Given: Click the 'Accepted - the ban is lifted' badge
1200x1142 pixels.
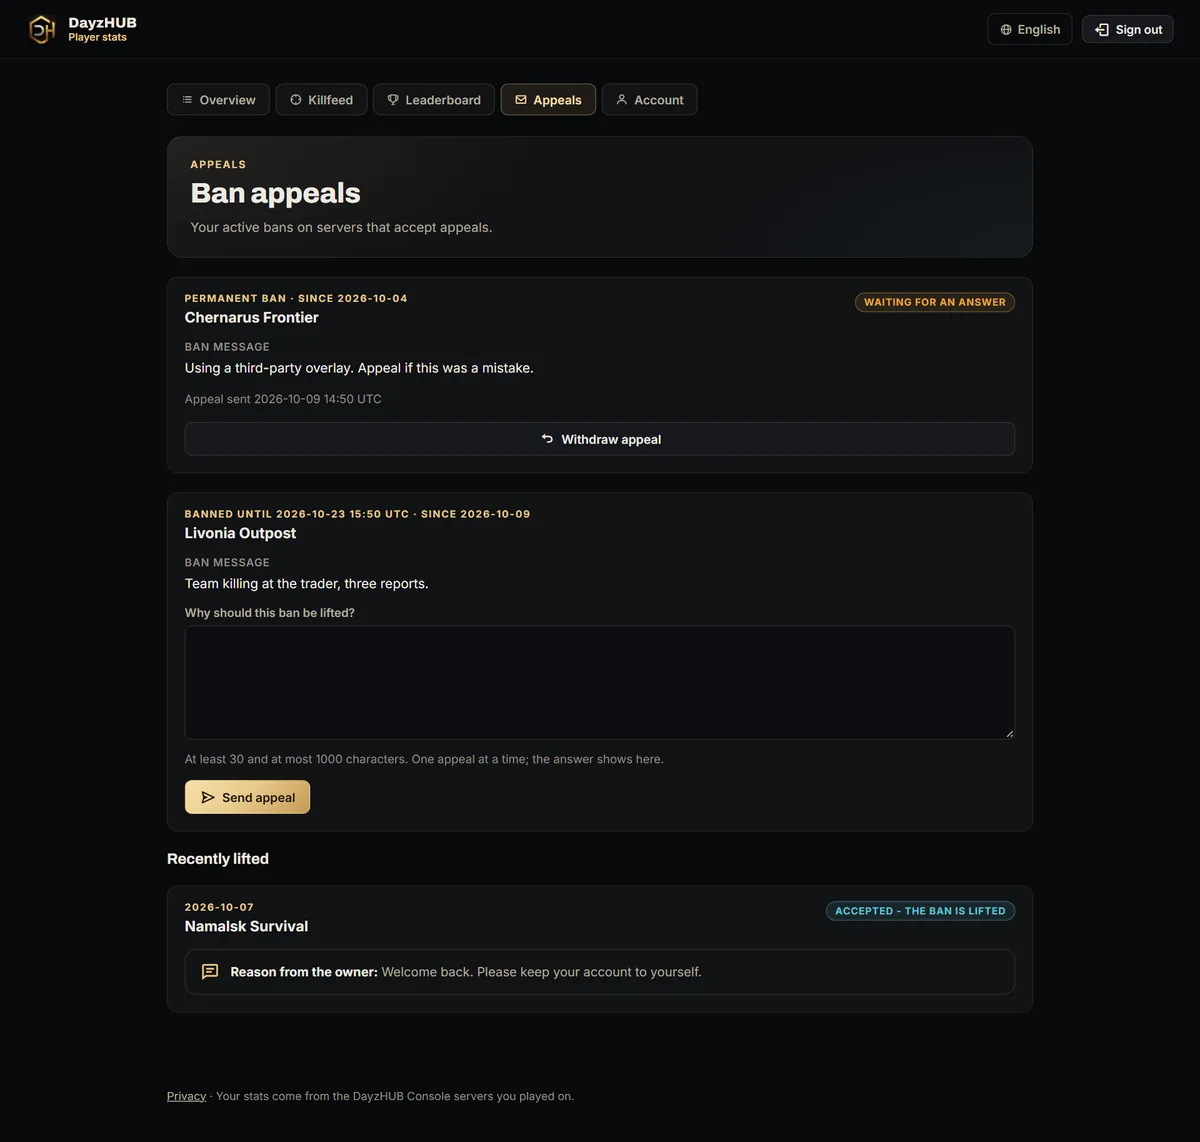Looking at the screenshot, I should (x=920, y=911).
